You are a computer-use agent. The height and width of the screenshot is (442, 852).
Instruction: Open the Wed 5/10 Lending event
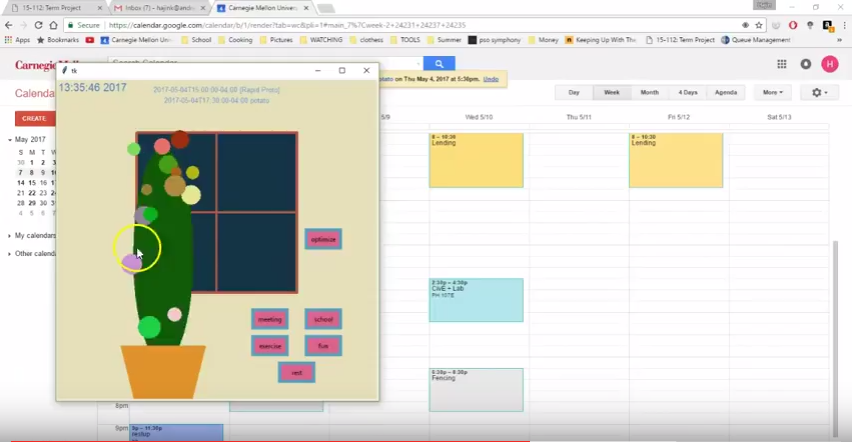pyautogui.click(x=476, y=160)
